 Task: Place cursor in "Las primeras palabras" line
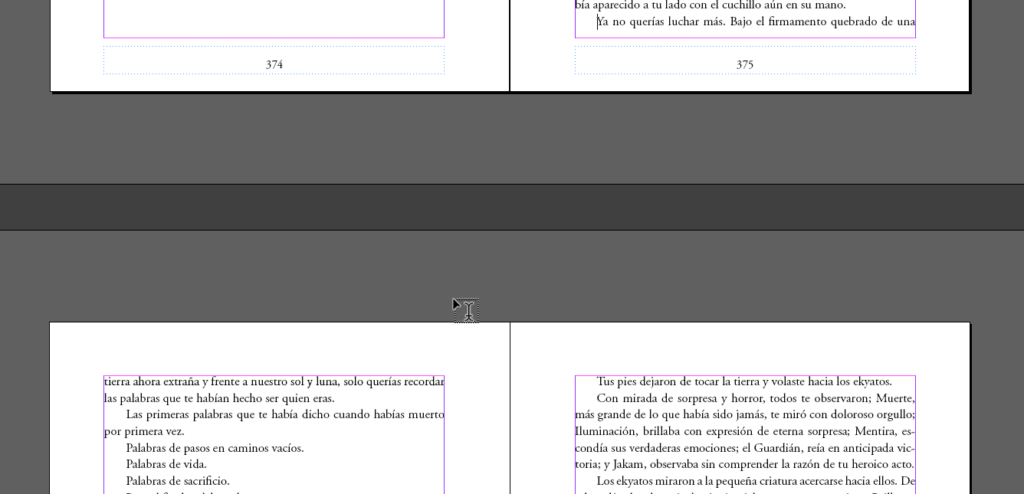(x=284, y=414)
